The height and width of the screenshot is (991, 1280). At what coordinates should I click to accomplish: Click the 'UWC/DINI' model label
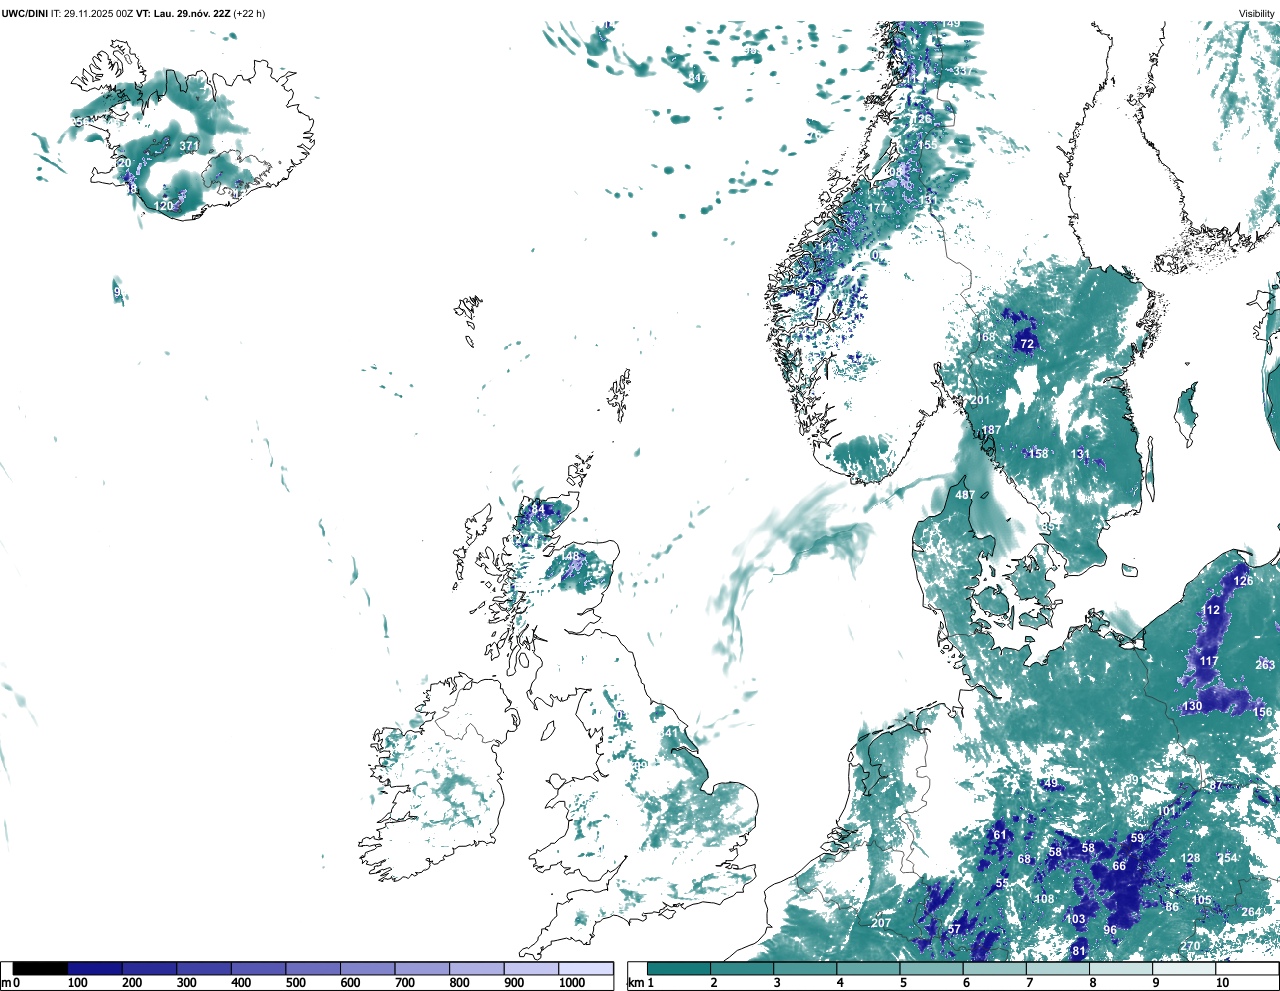(25, 13)
